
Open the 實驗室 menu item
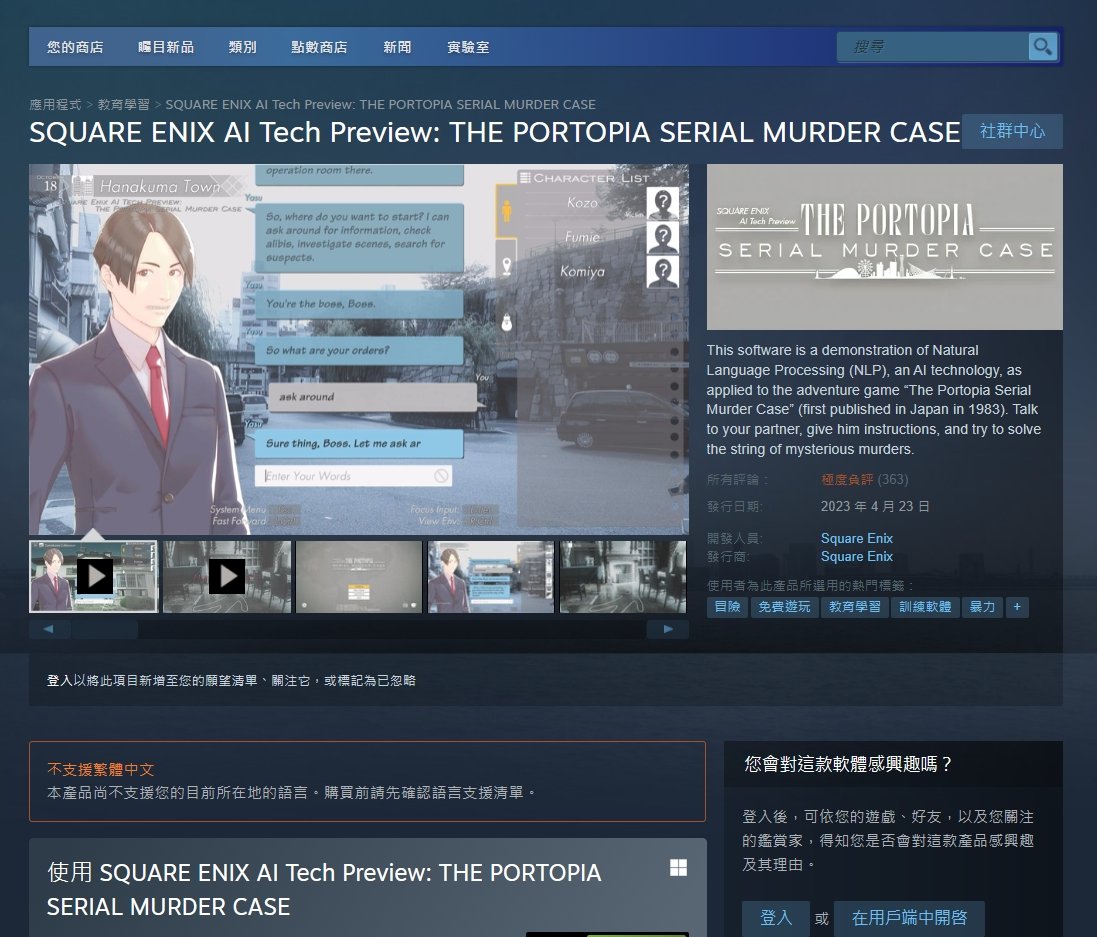pyautogui.click(x=466, y=46)
